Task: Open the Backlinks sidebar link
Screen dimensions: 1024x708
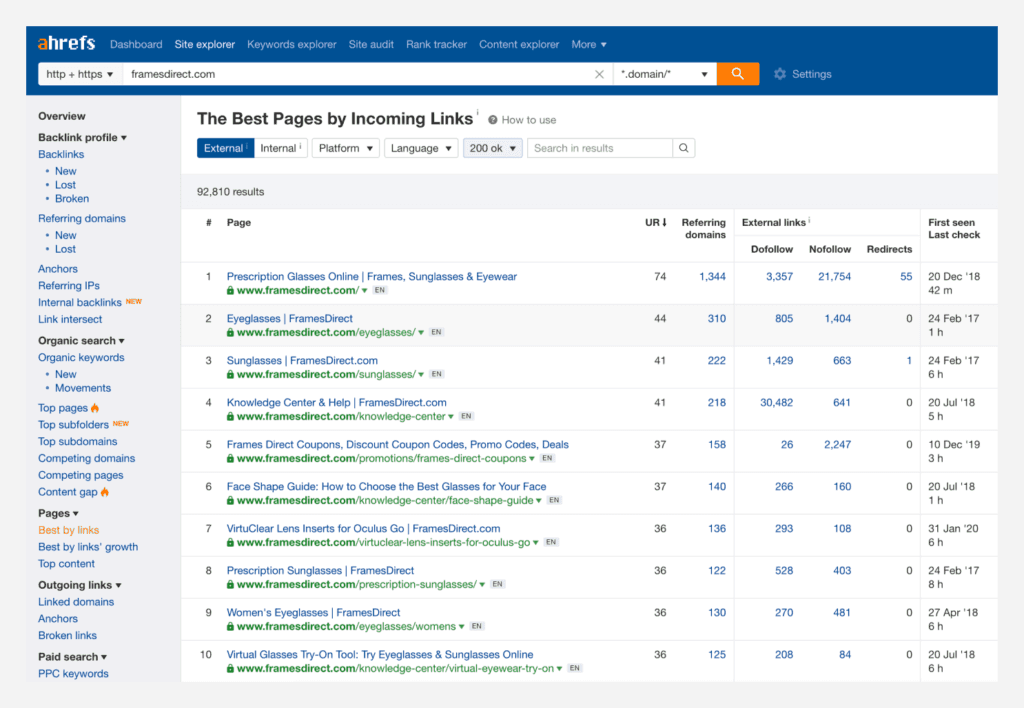Action: [x=61, y=154]
